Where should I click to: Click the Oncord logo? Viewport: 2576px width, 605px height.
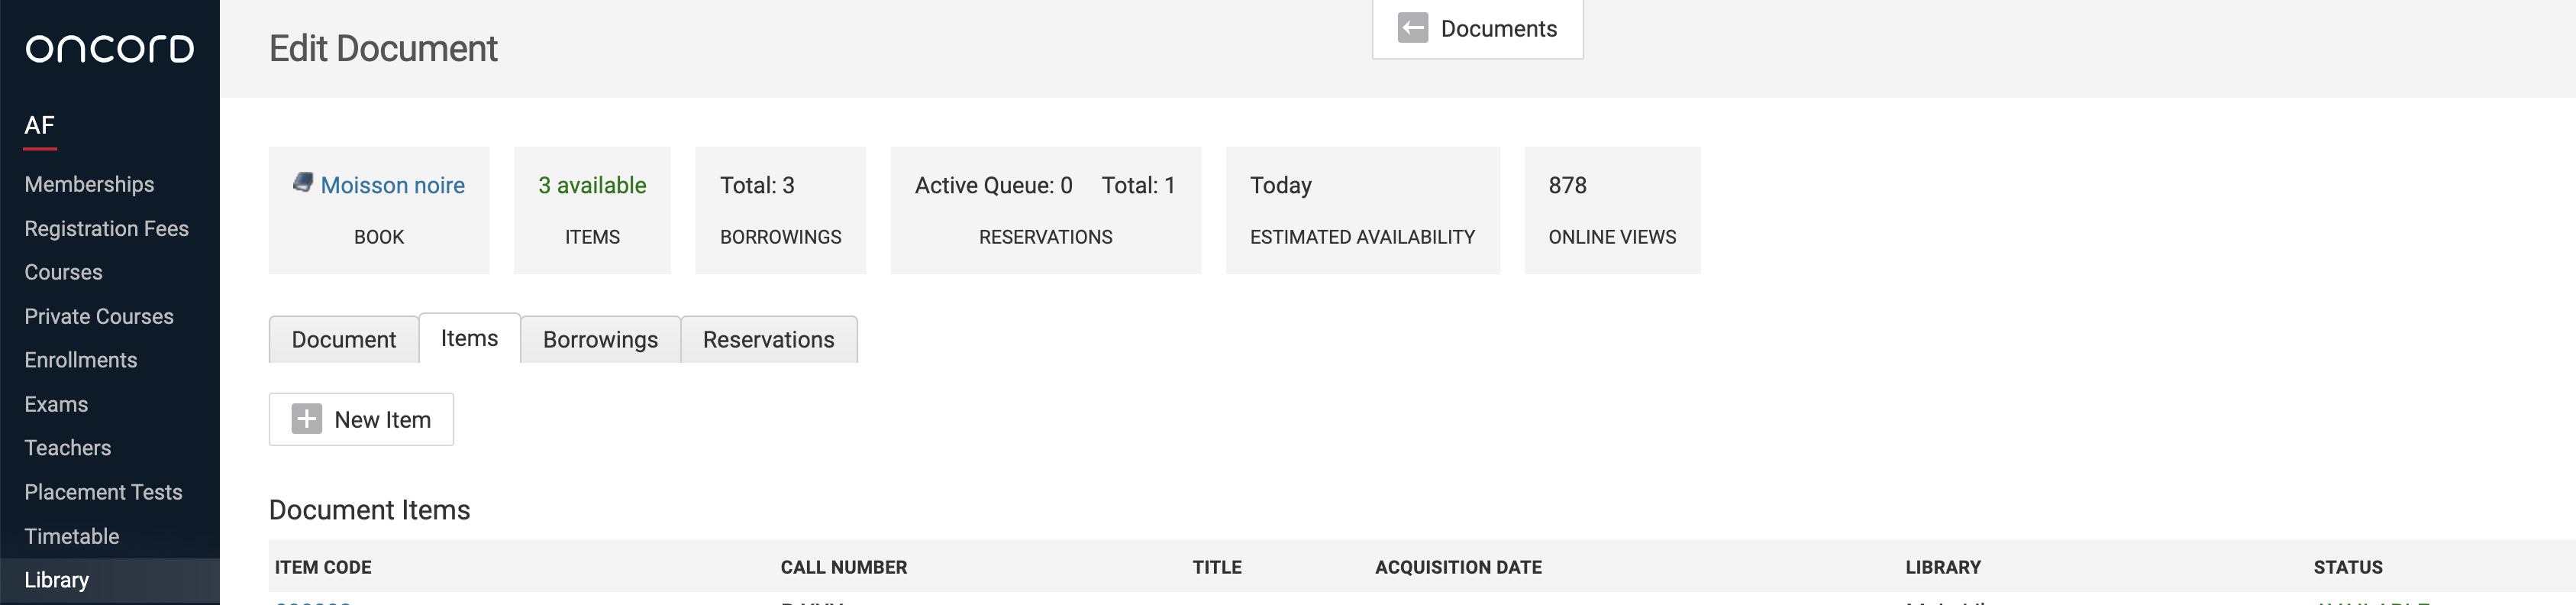point(109,48)
